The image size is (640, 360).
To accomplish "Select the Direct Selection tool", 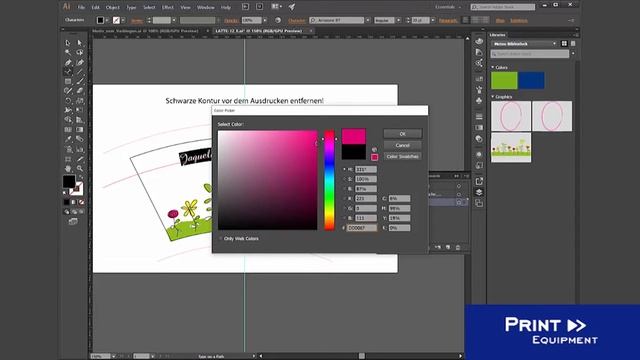I will pyautogui.click(x=80, y=43).
